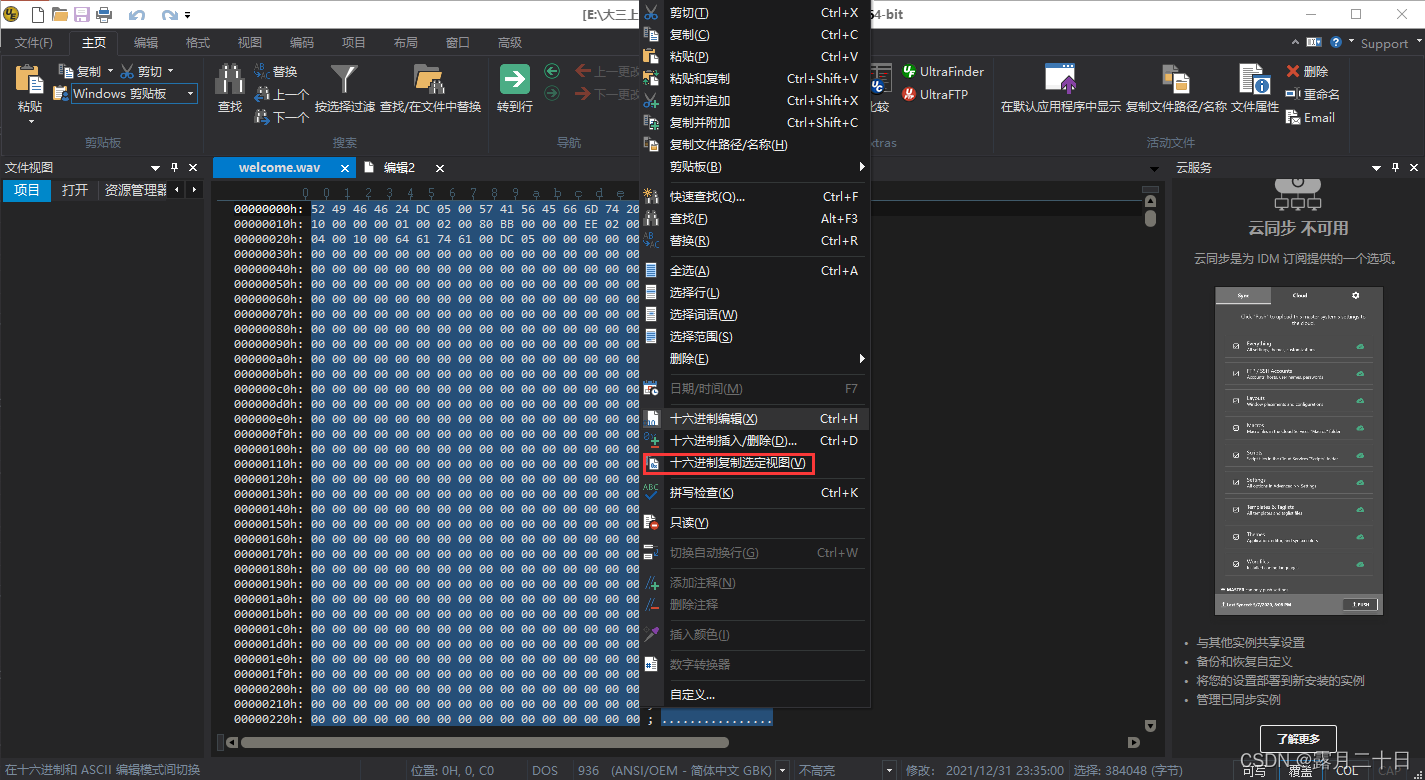Choose 自定义... at context menu bottom
The width and height of the screenshot is (1425, 780).
click(x=755, y=695)
